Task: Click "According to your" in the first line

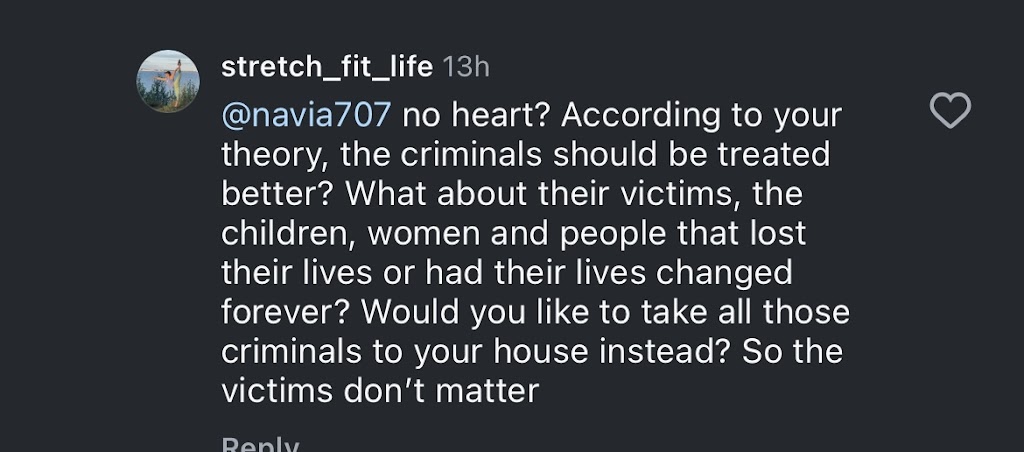Action: point(701,116)
